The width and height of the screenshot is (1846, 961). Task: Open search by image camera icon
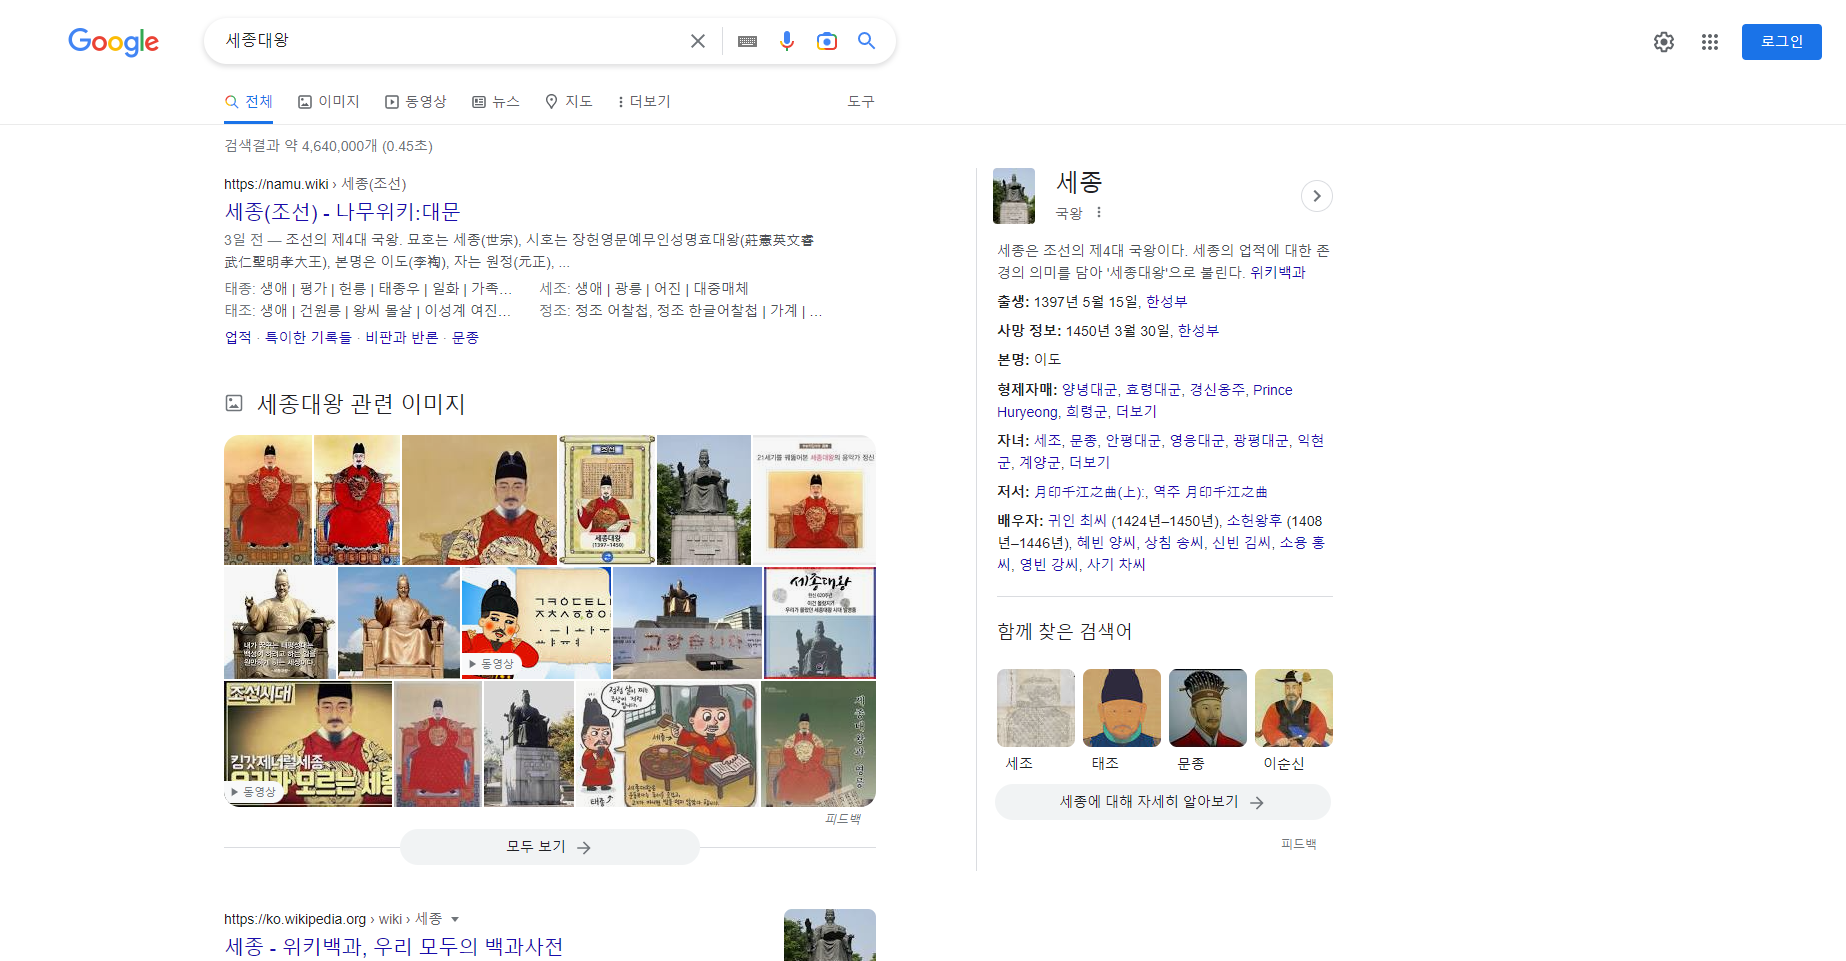point(827,41)
